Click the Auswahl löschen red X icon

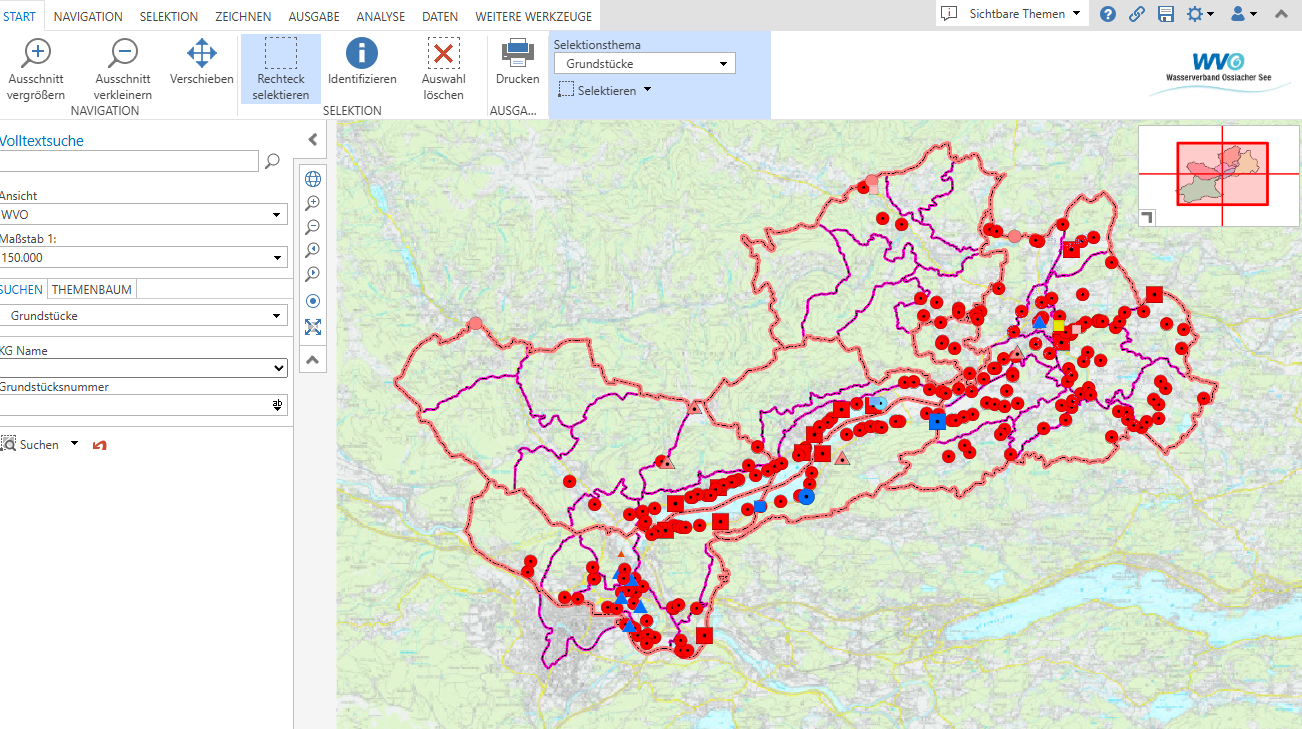pyautogui.click(x=443, y=54)
